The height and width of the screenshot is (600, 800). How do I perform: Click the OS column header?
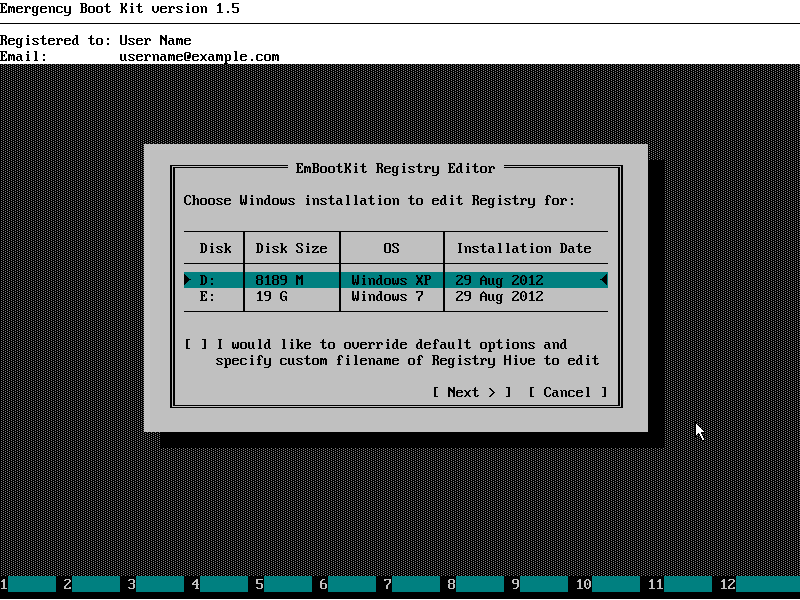(391, 248)
